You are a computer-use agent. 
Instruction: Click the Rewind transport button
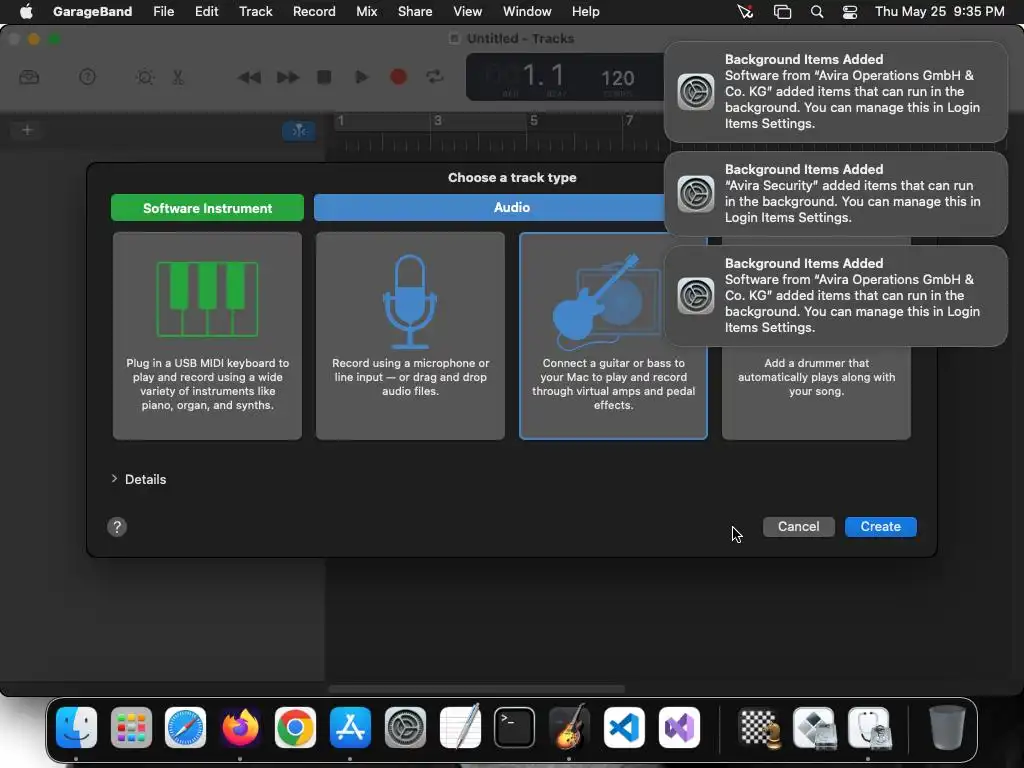coord(249,78)
